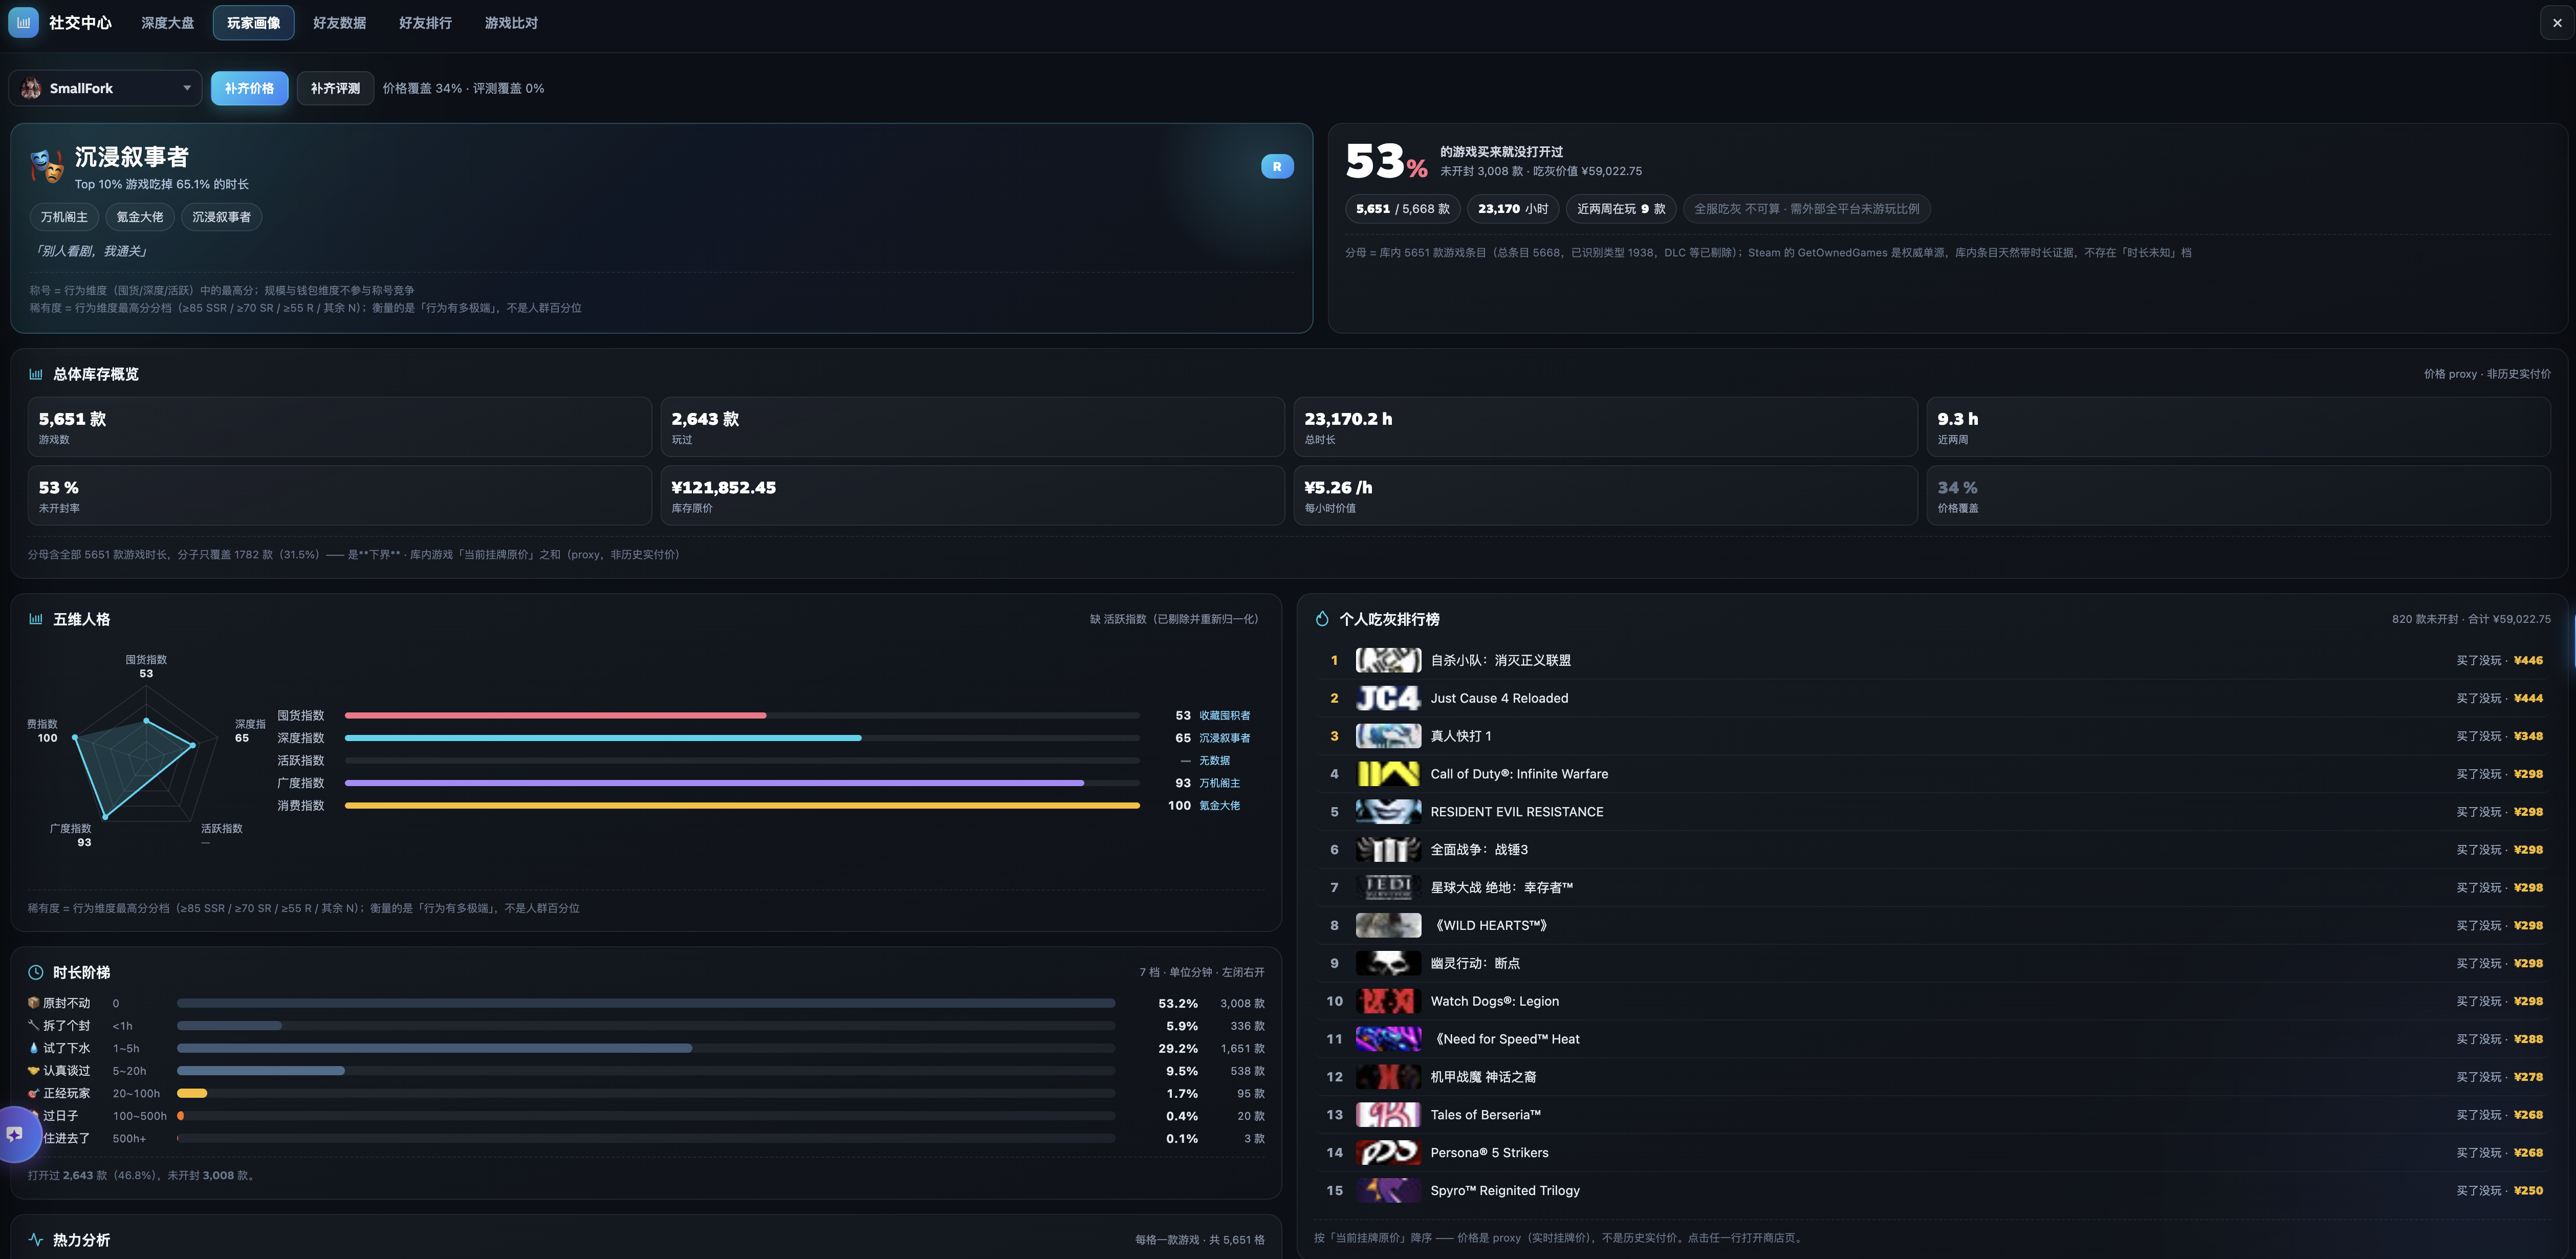Click the social center bar-chart logo icon
Screen dimensions: 2576x1259
click(23, 22)
